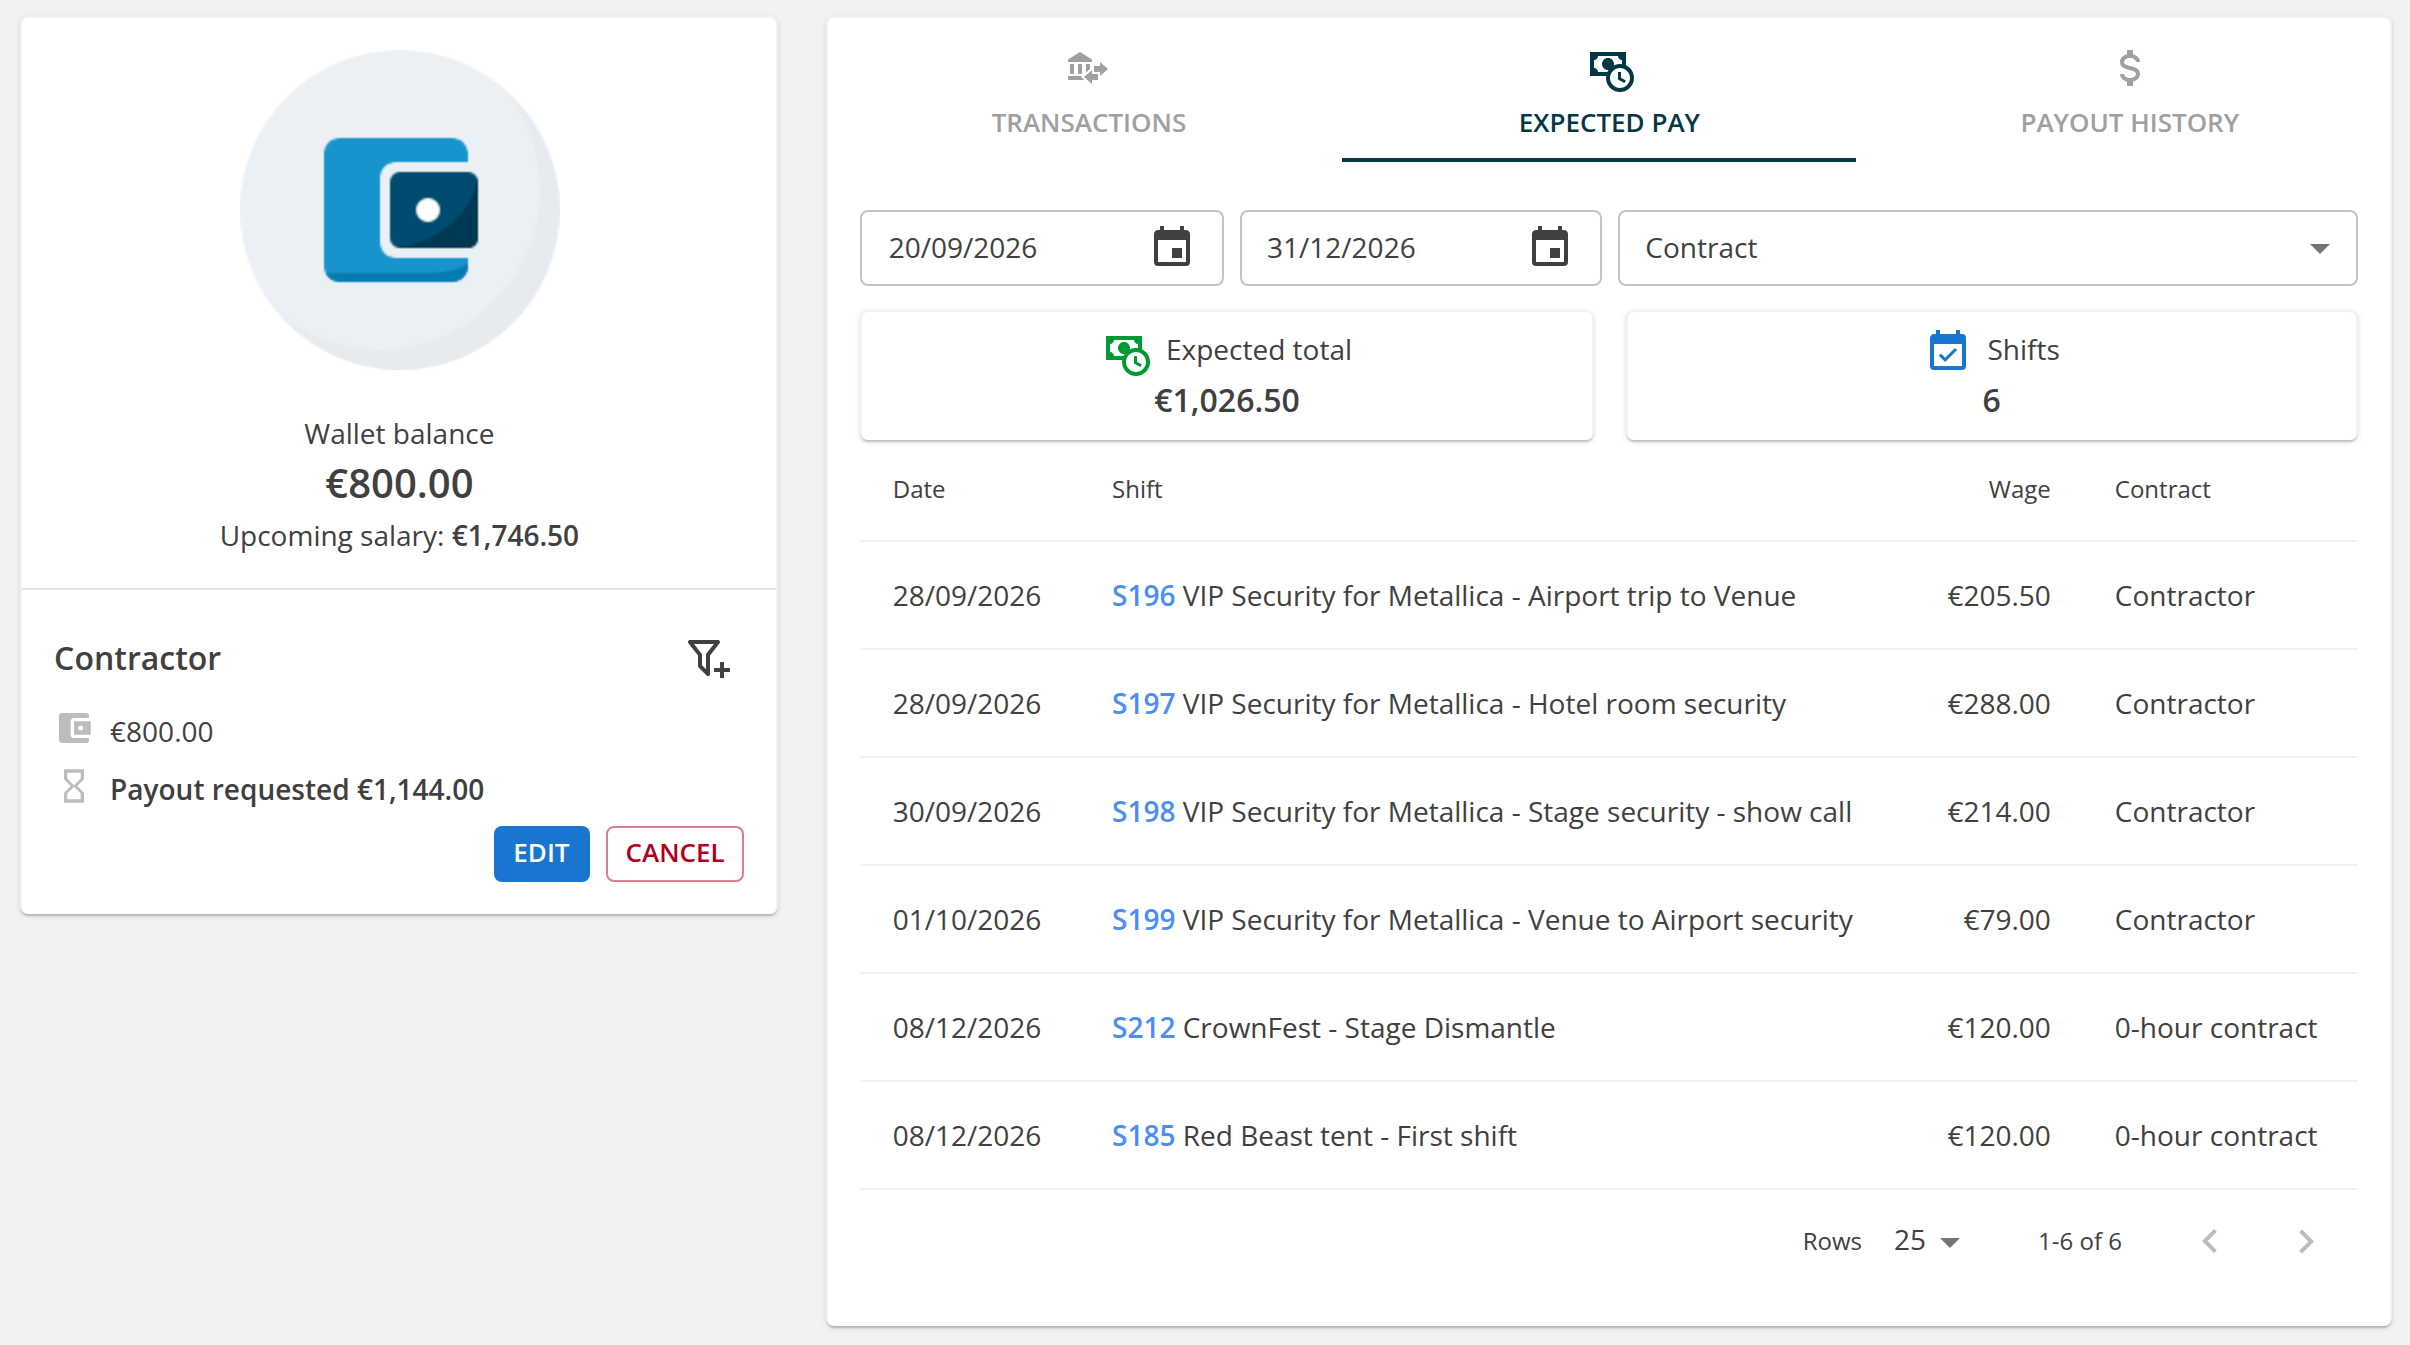Click the green Expected total icon
The height and width of the screenshot is (1345, 2410).
1127,354
